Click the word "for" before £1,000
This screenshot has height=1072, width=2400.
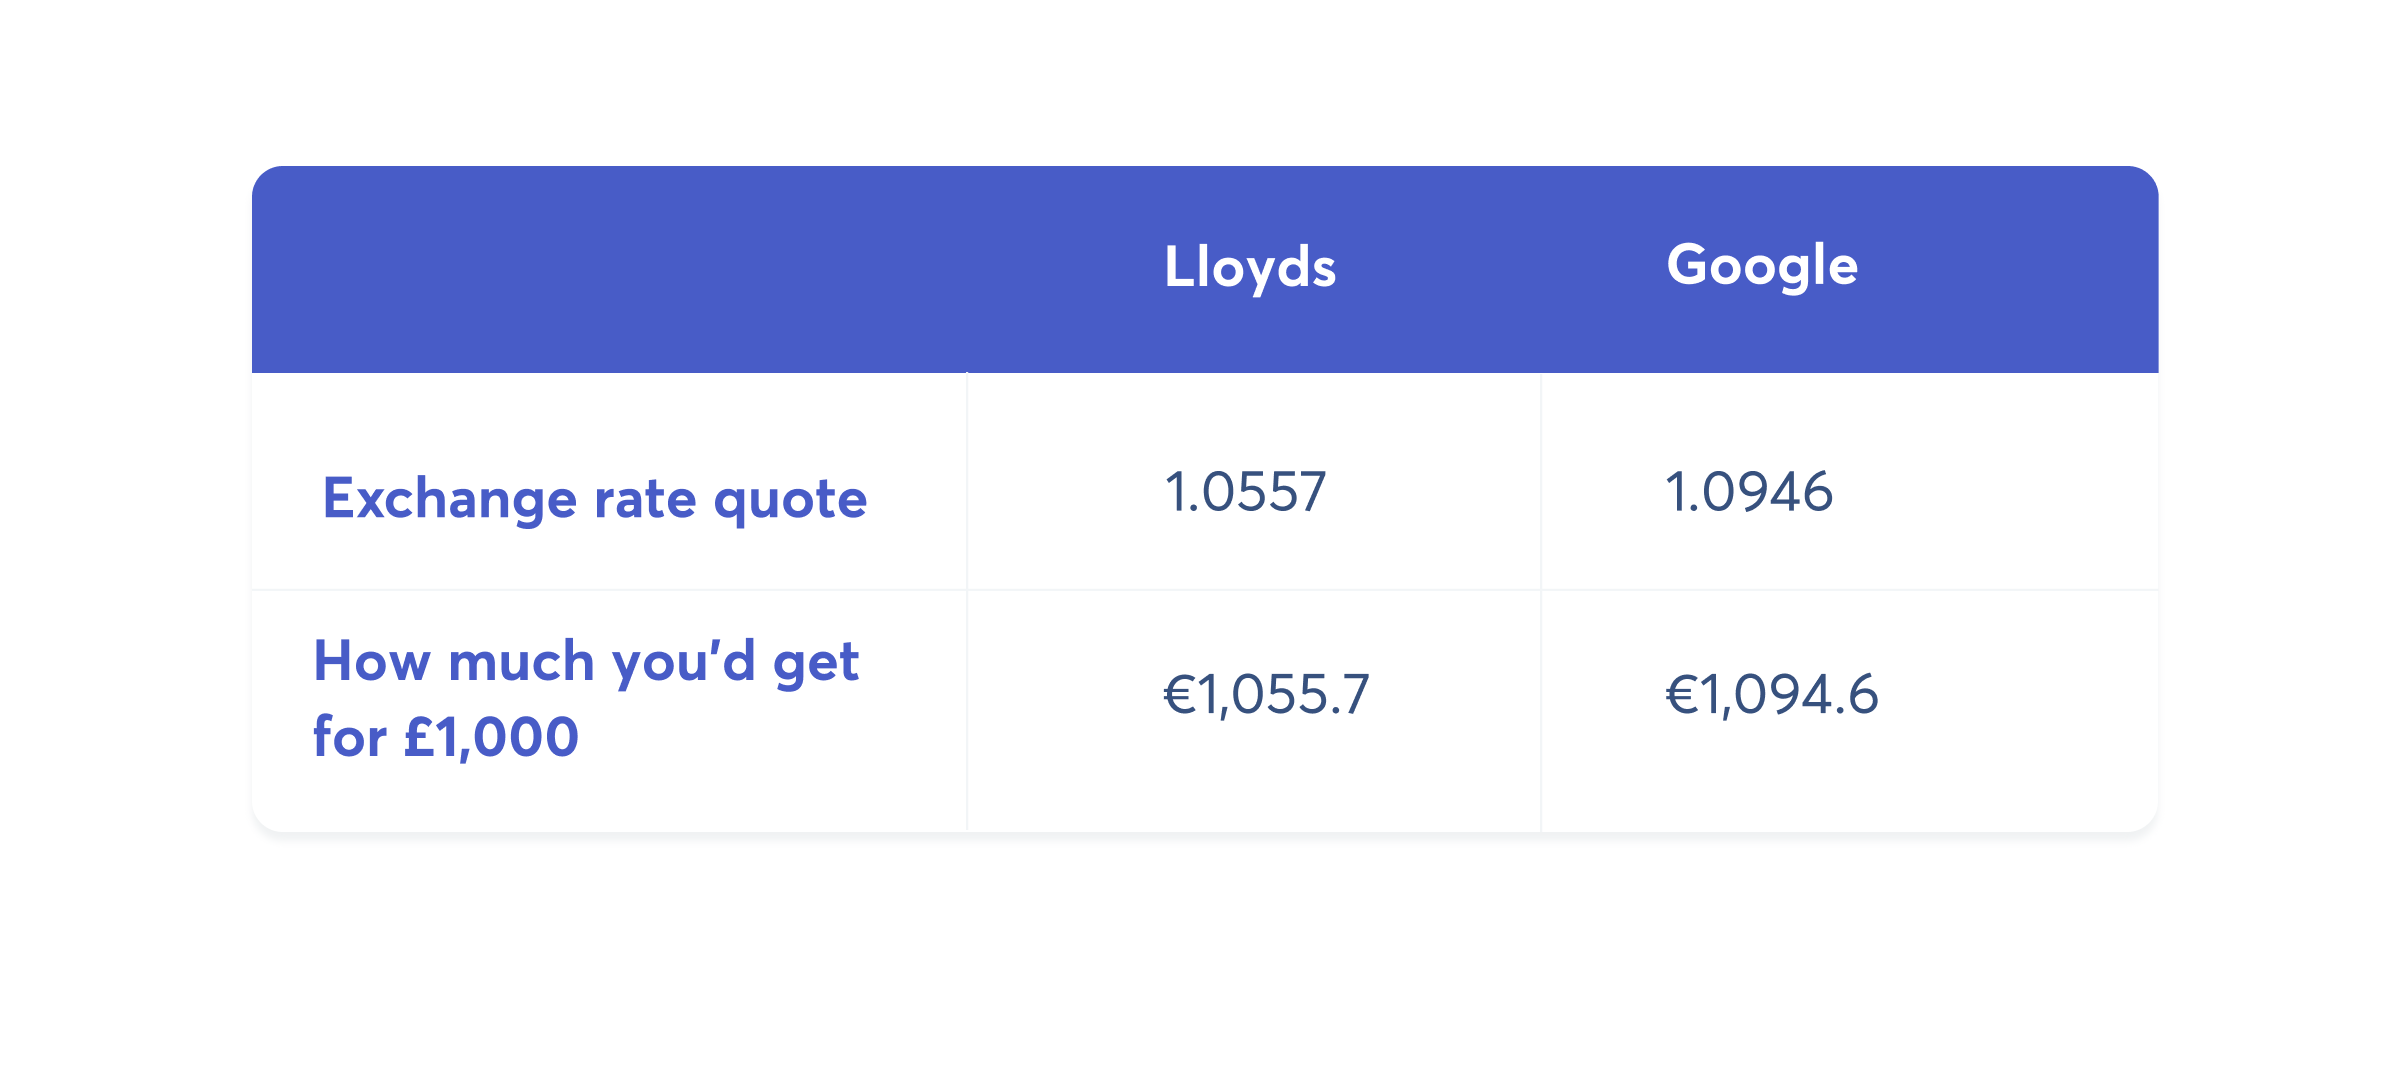pyautogui.click(x=349, y=738)
